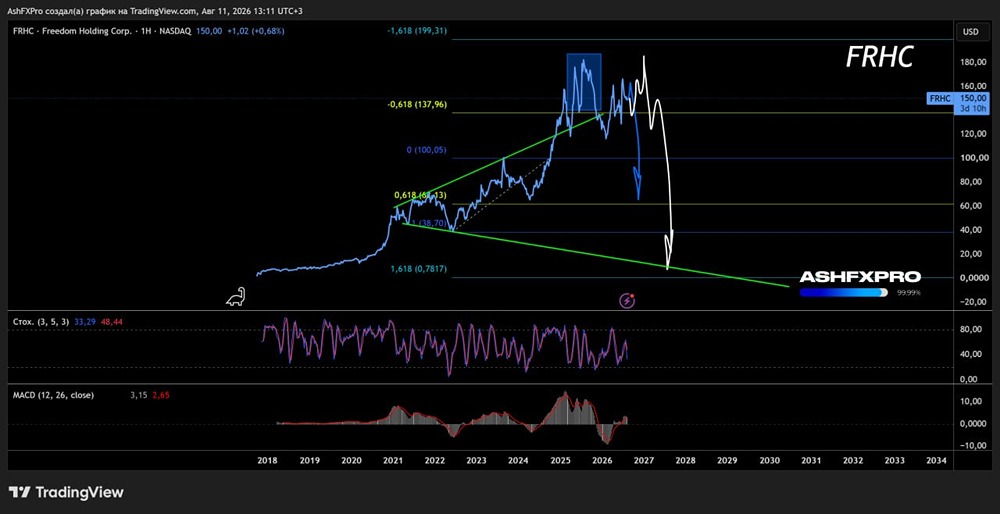Click the +1,02 (+0,68%) change value
This screenshot has height=514, width=1000.
tap(258, 31)
